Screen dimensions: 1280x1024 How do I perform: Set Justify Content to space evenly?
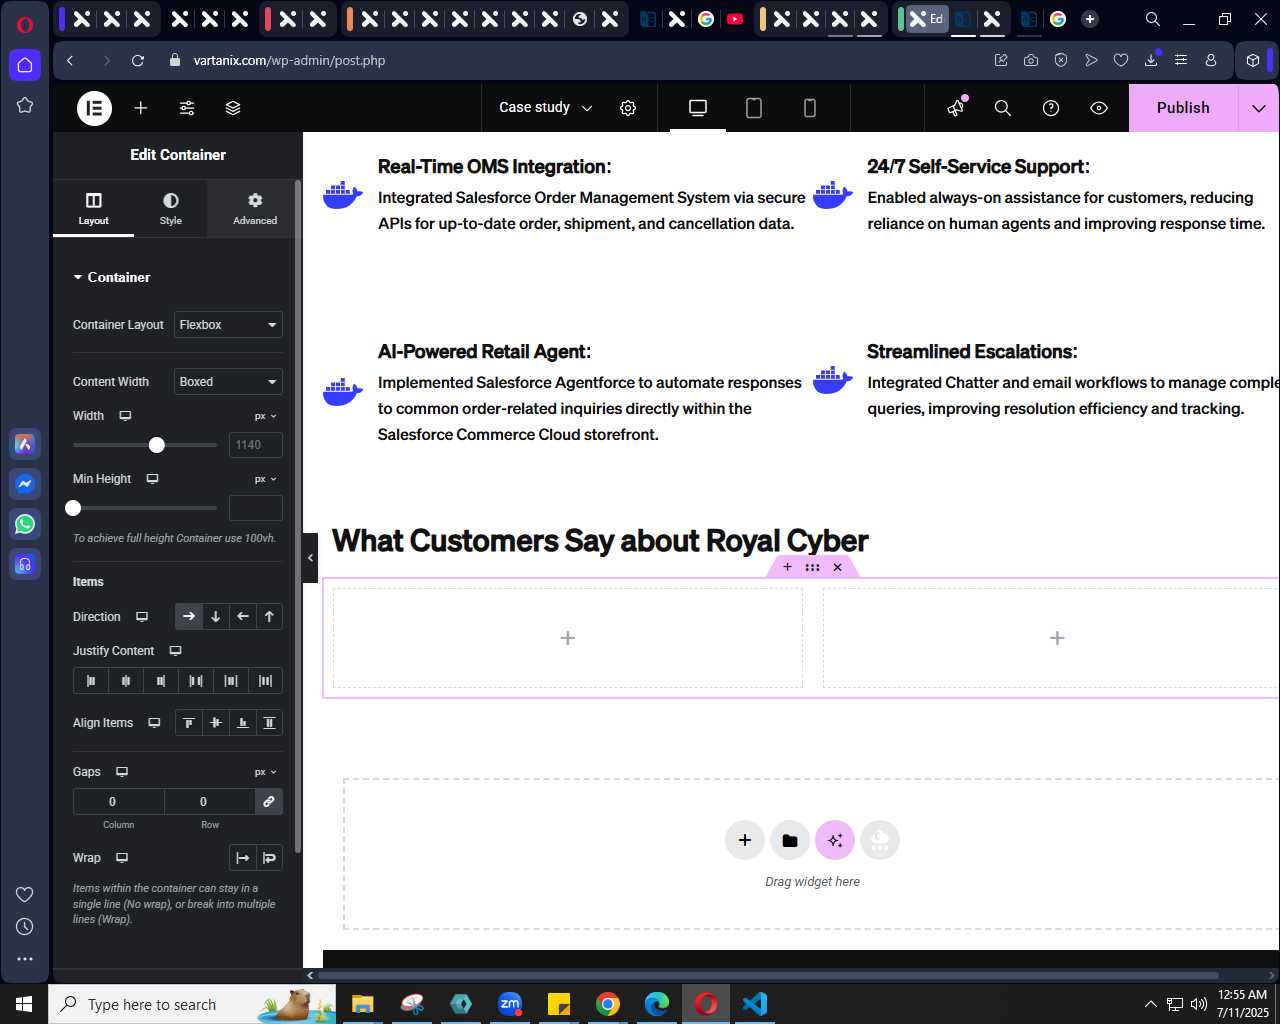(266, 681)
